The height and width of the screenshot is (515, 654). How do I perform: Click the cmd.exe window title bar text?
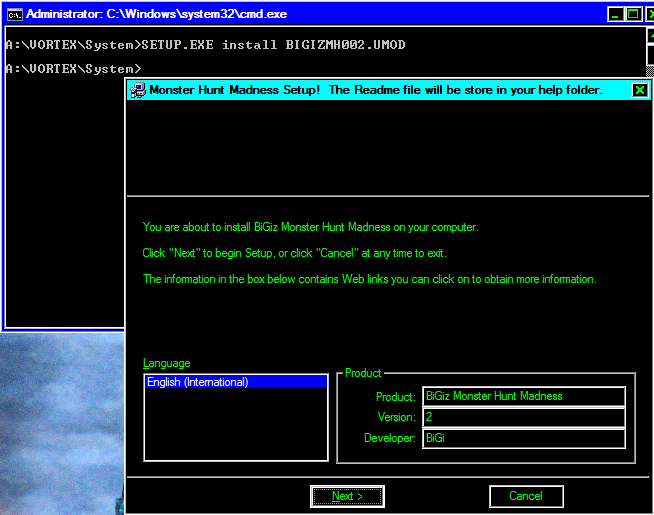[x=156, y=14]
